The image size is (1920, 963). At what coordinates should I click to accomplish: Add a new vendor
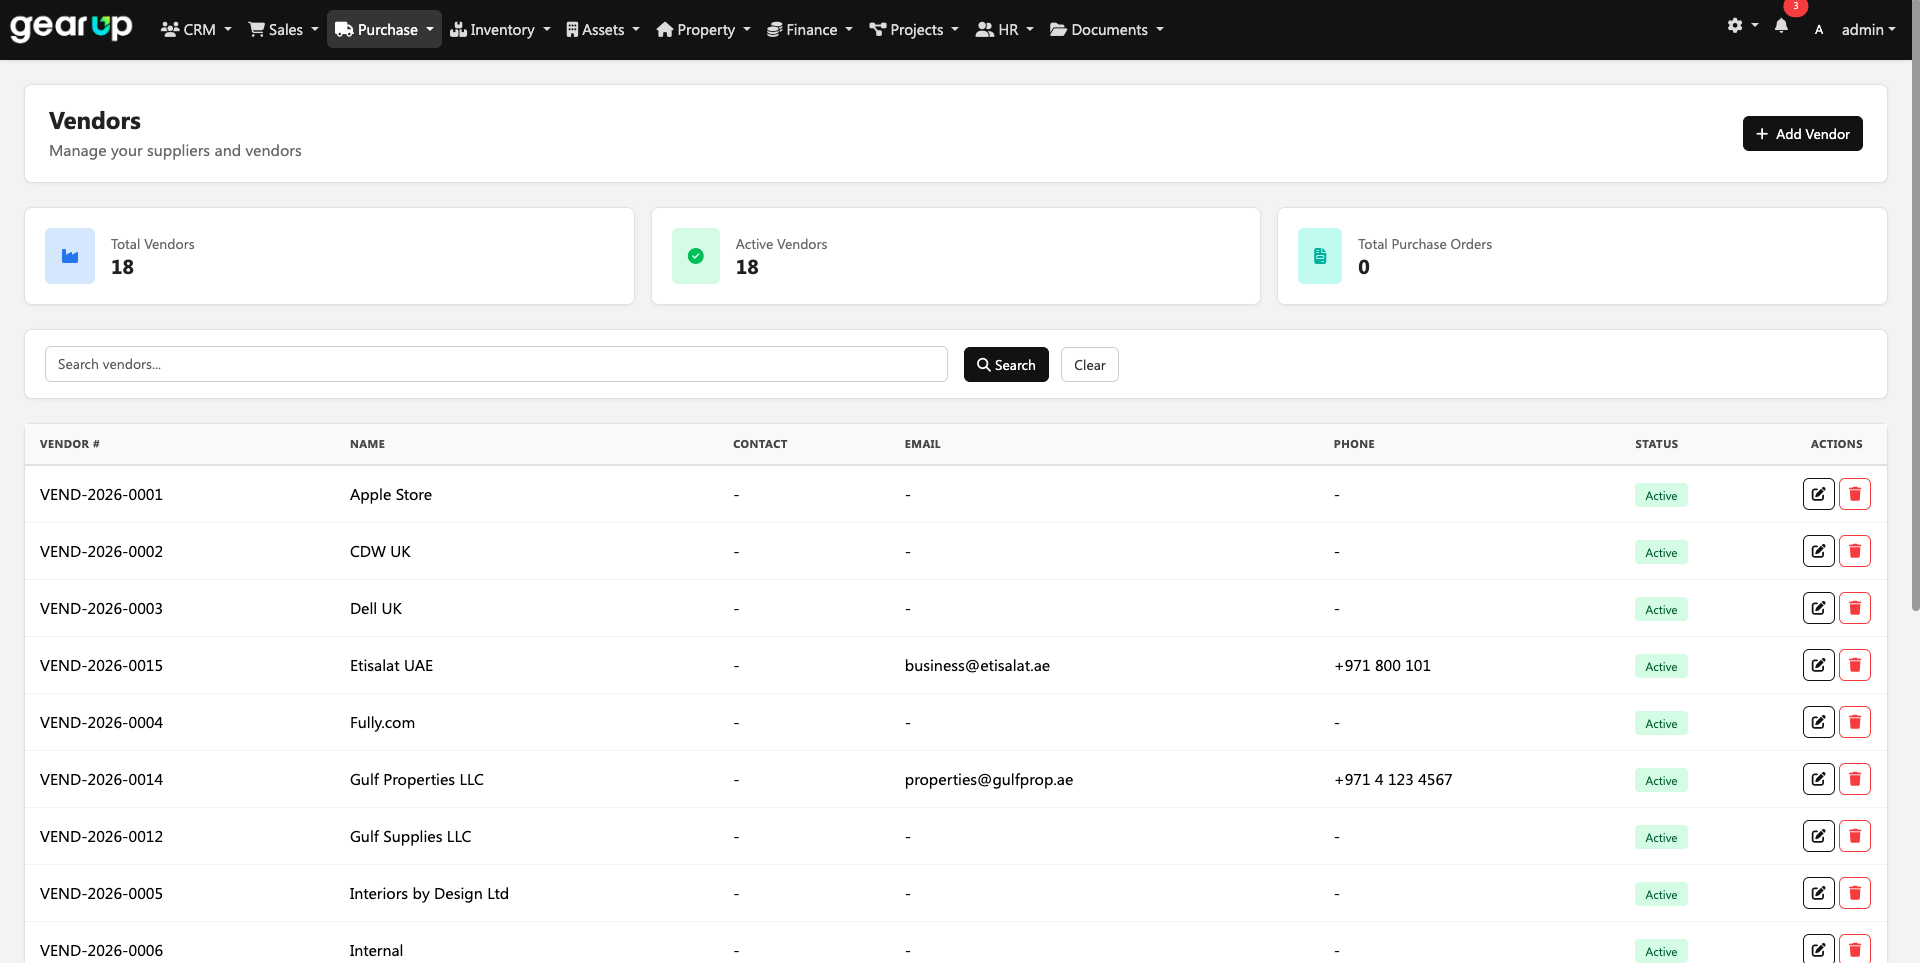point(1802,134)
